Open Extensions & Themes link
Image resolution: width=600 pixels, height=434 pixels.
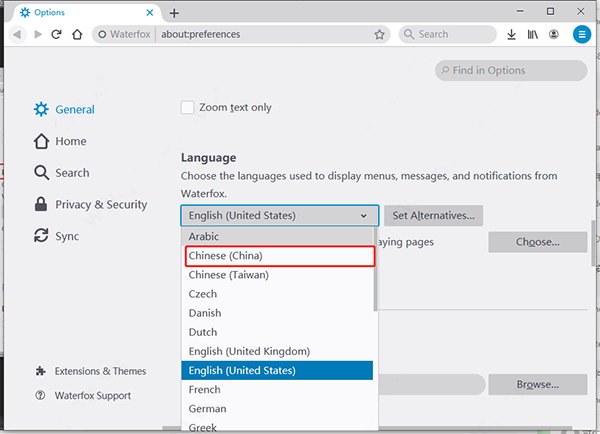click(100, 371)
